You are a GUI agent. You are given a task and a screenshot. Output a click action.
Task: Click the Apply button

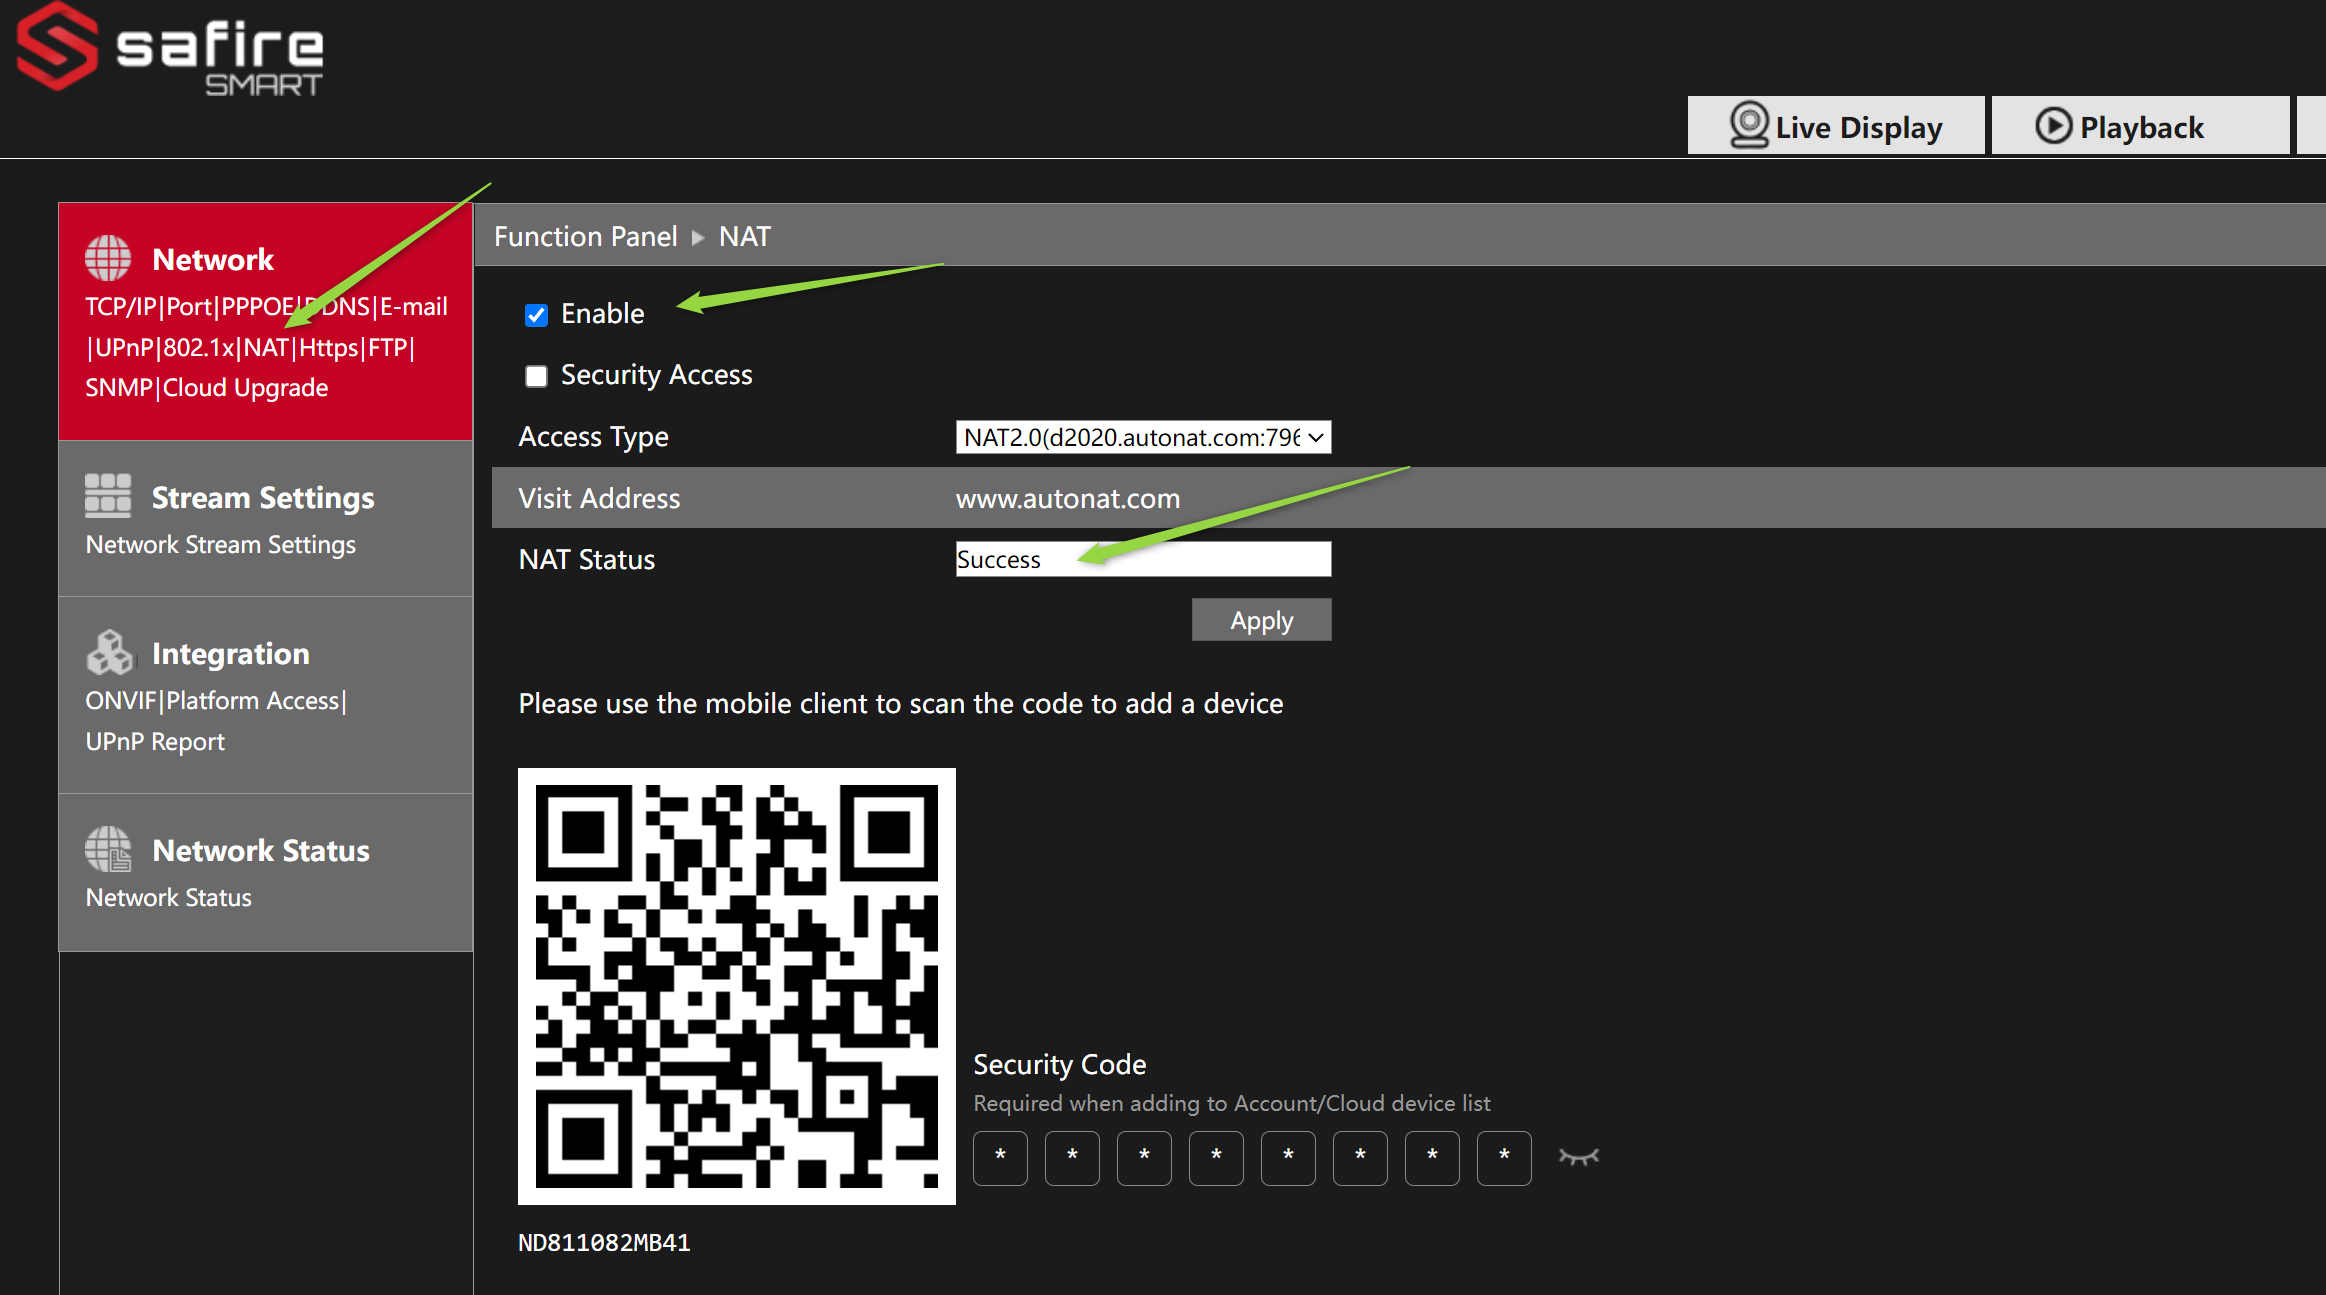[1261, 619]
